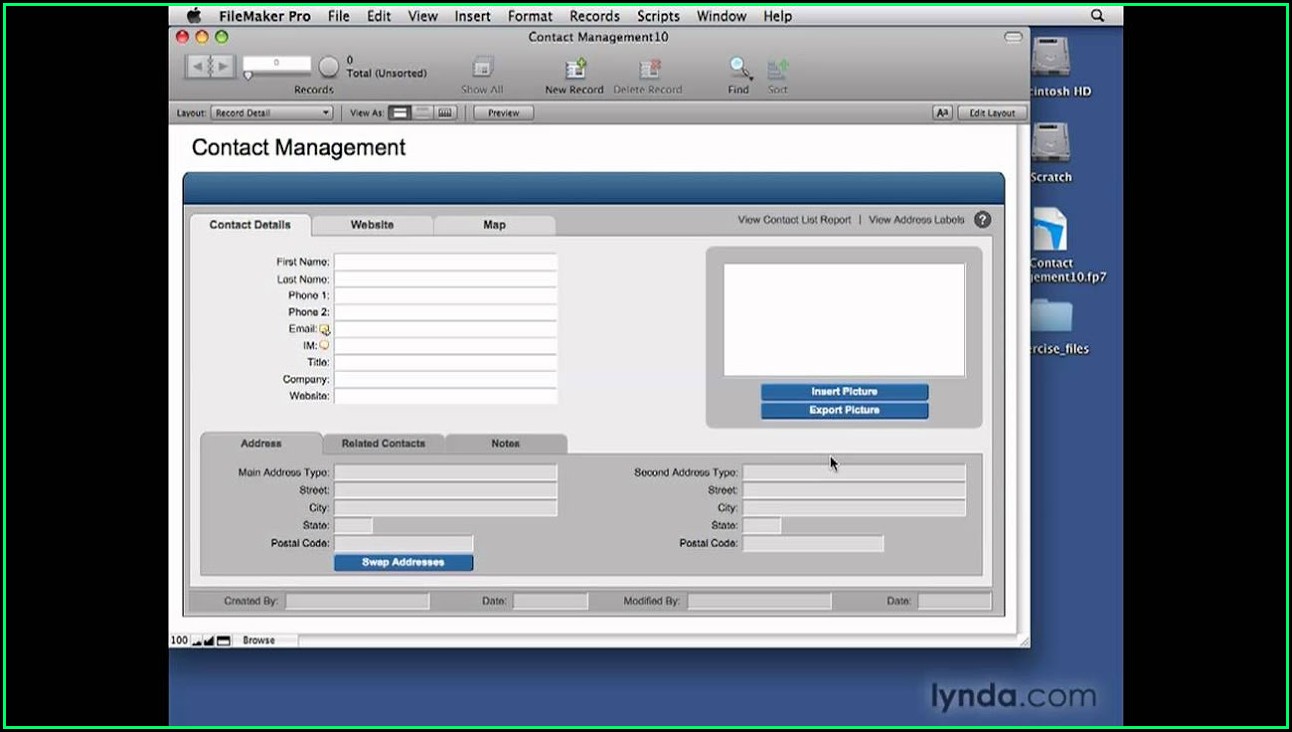Switch to Table view
The width and height of the screenshot is (1292, 732).
(x=446, y=113)
